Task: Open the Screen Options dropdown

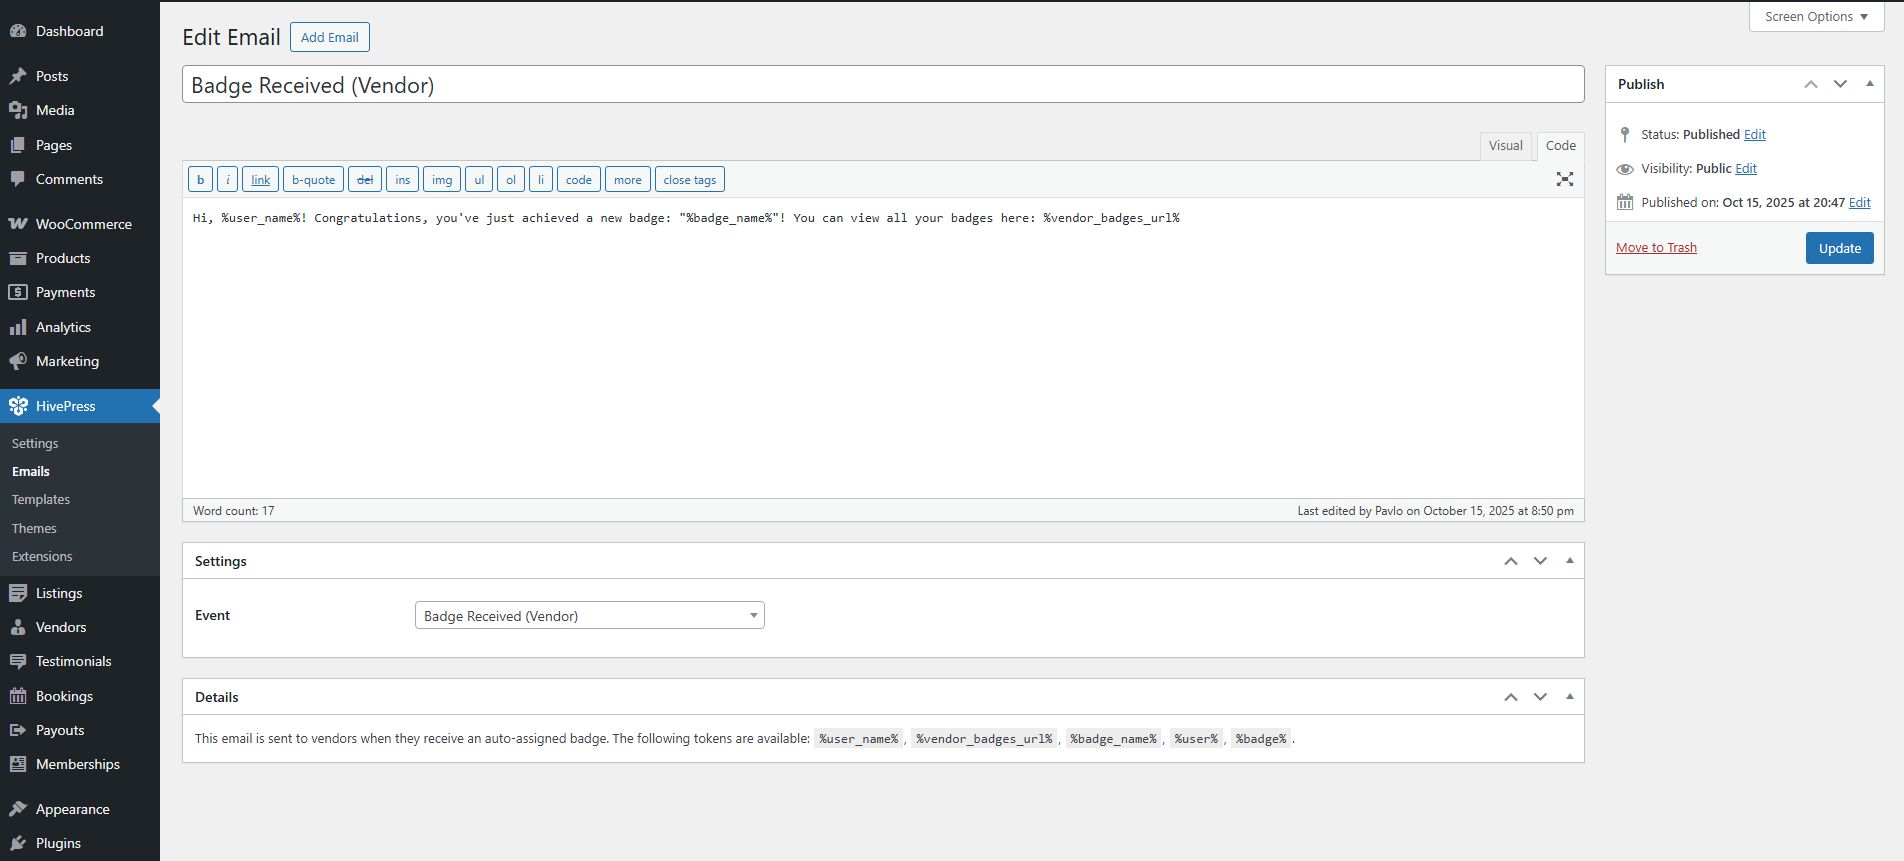Action: pyautogui.click(x=1817, y=17)
